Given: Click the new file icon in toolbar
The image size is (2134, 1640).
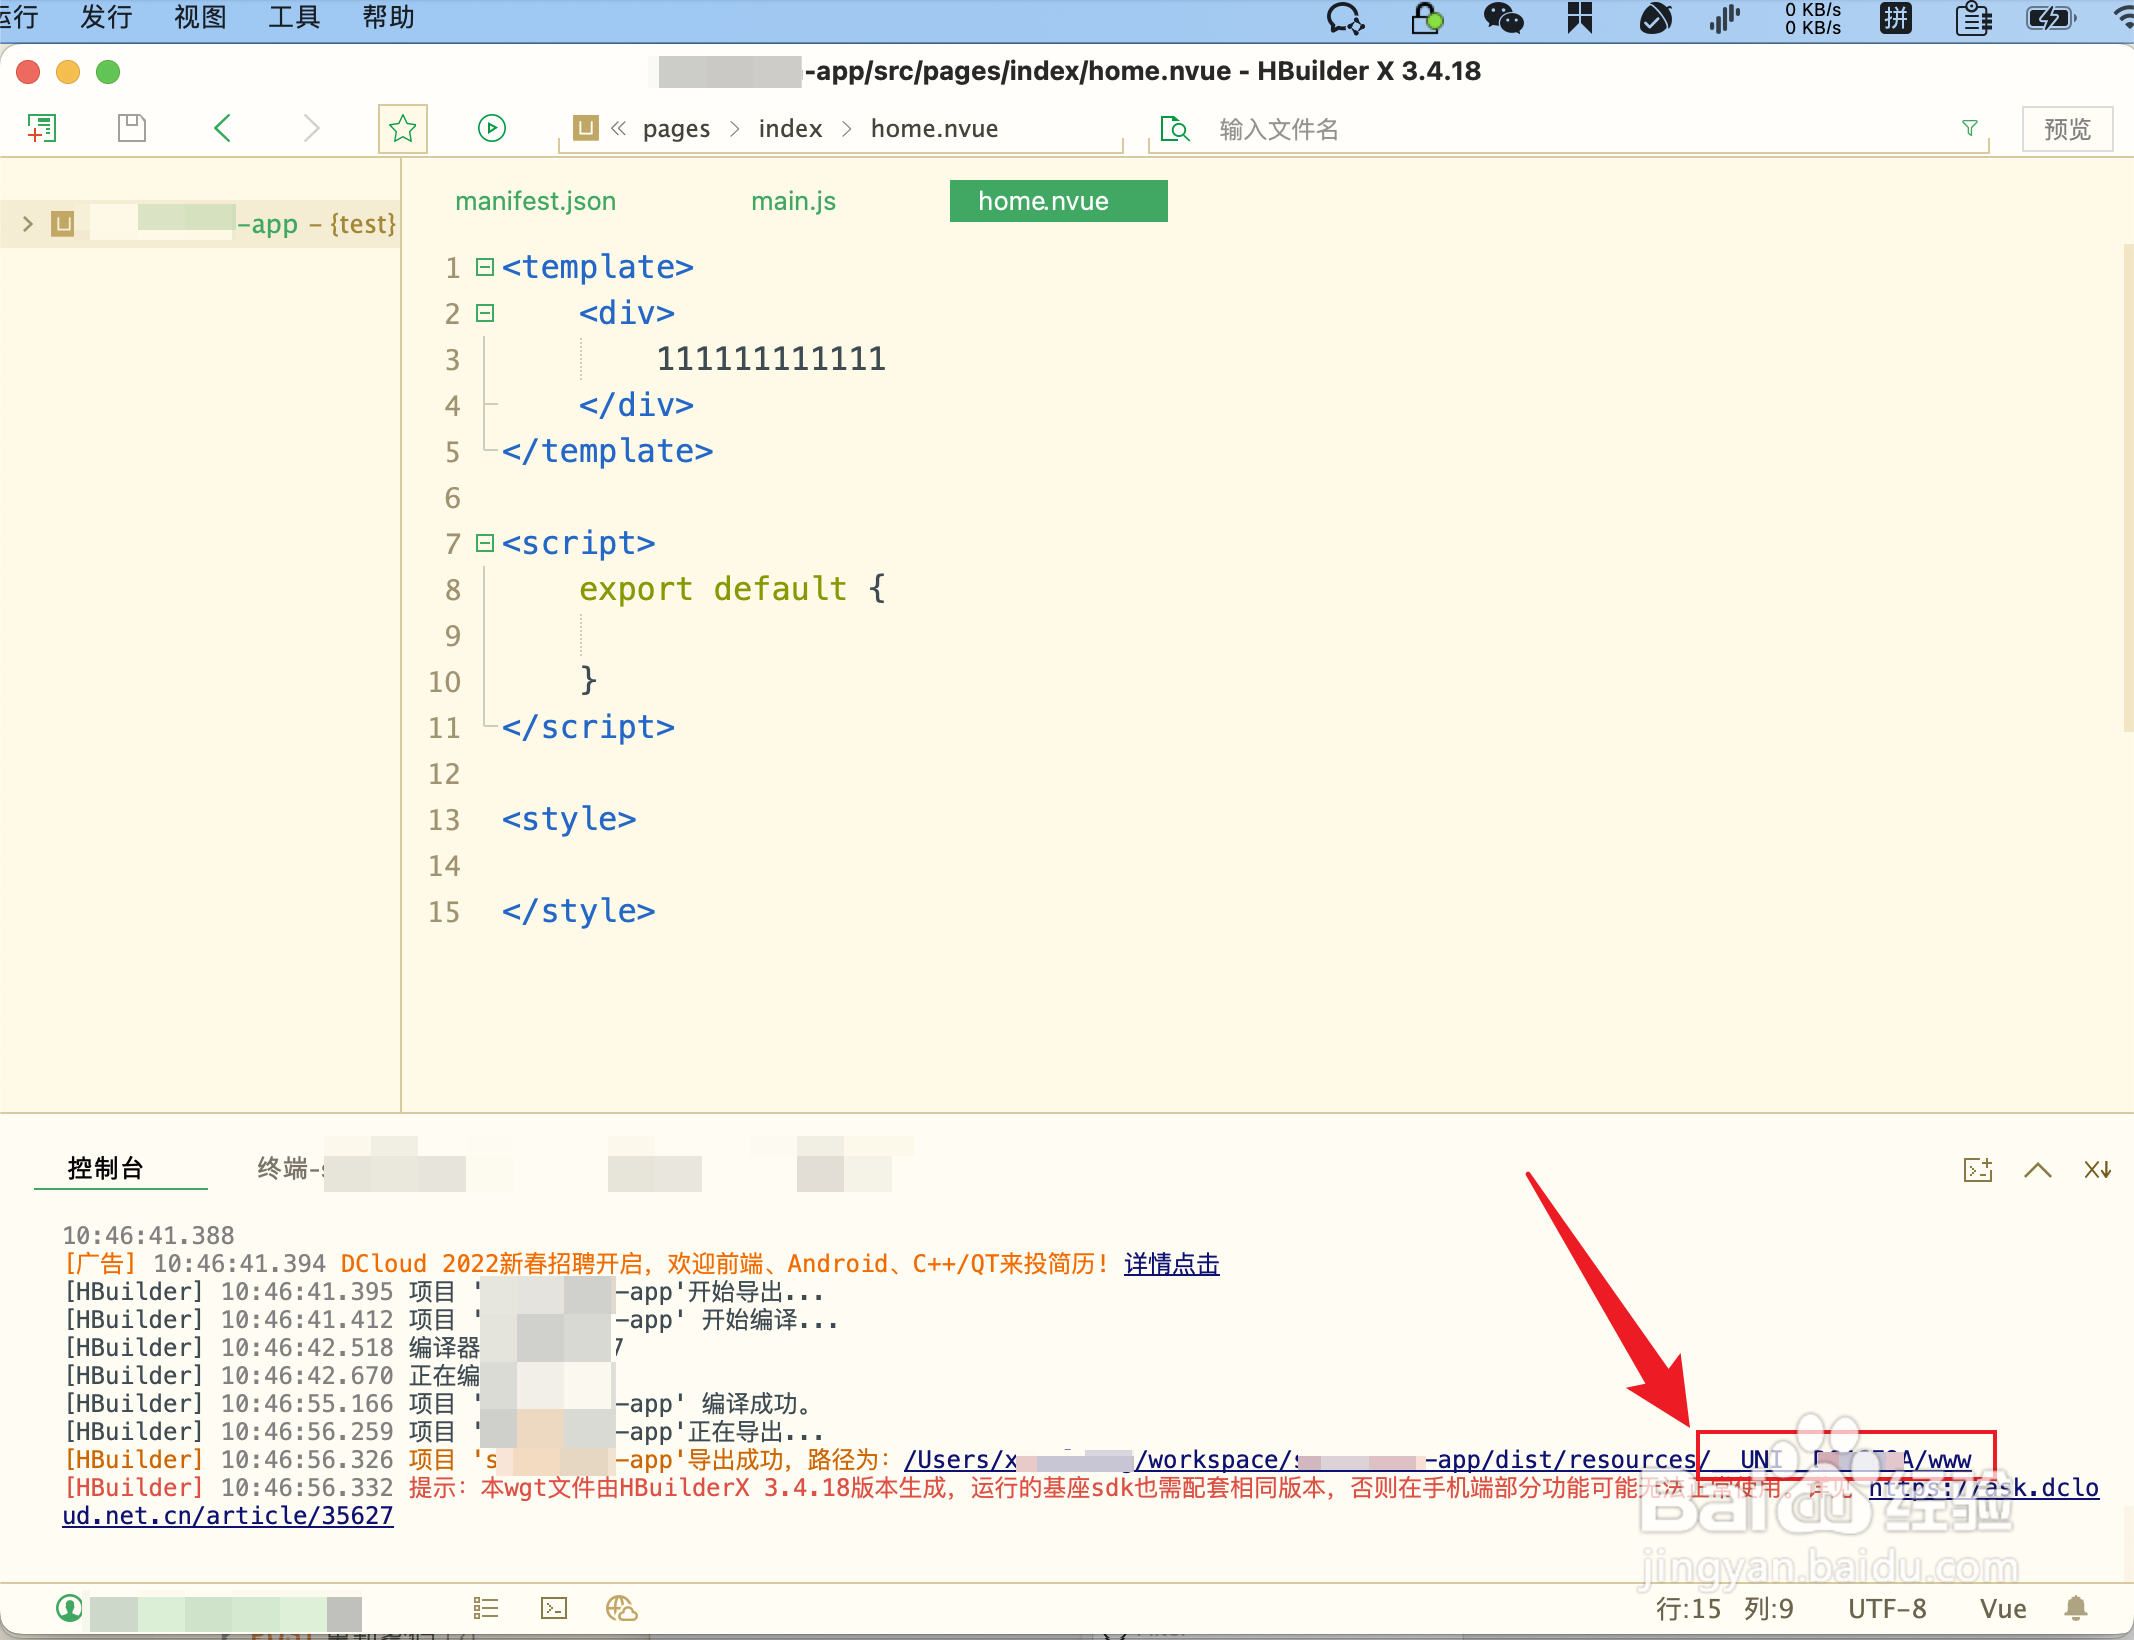Looking at the screenshot, I should point(41,128).
